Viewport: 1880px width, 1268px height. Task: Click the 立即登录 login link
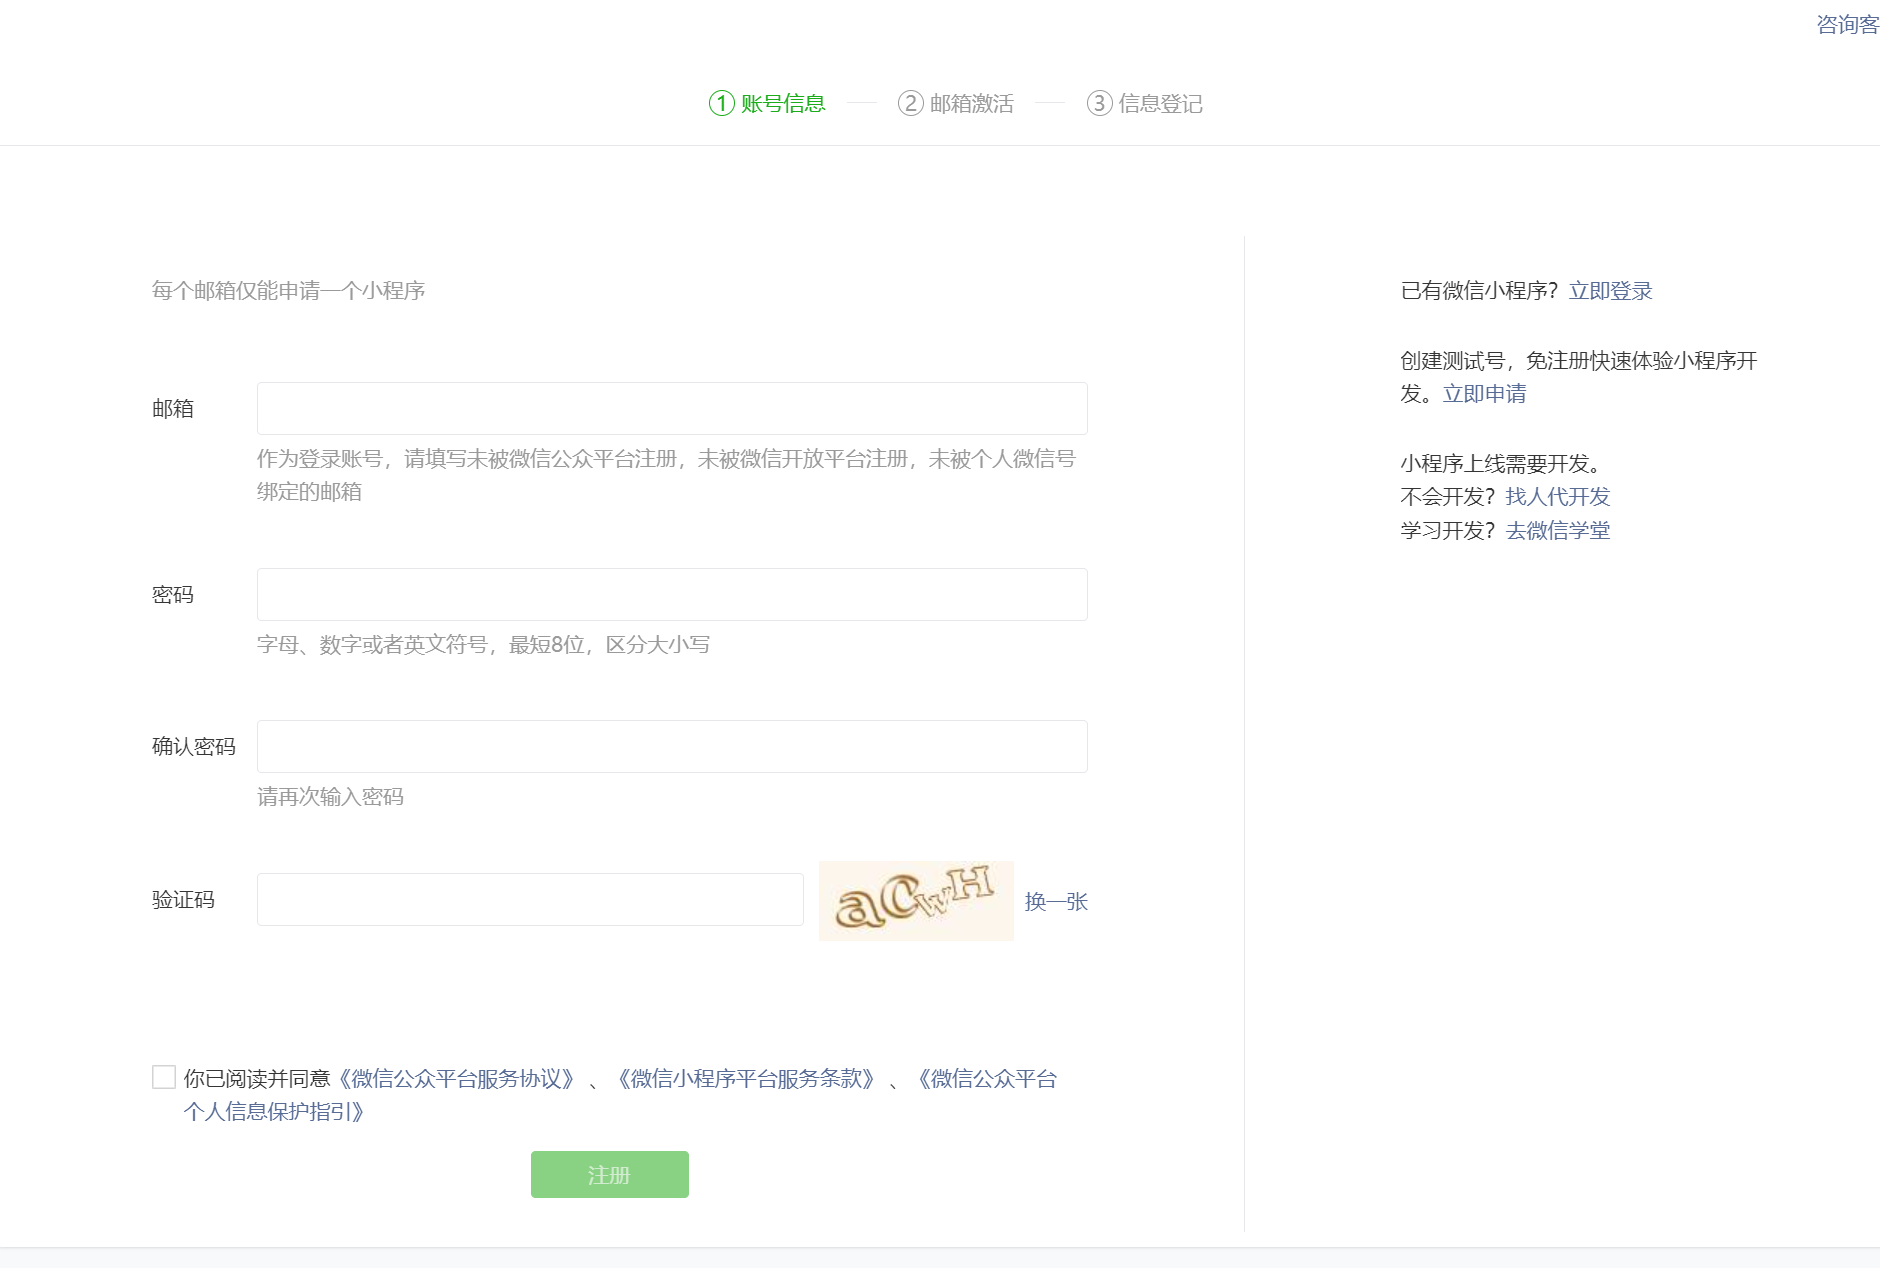(1610, 291)
